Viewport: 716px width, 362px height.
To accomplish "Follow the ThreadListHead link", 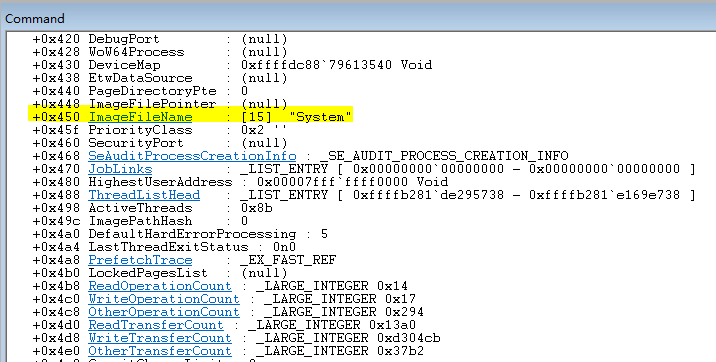I will tap(144, 195).
